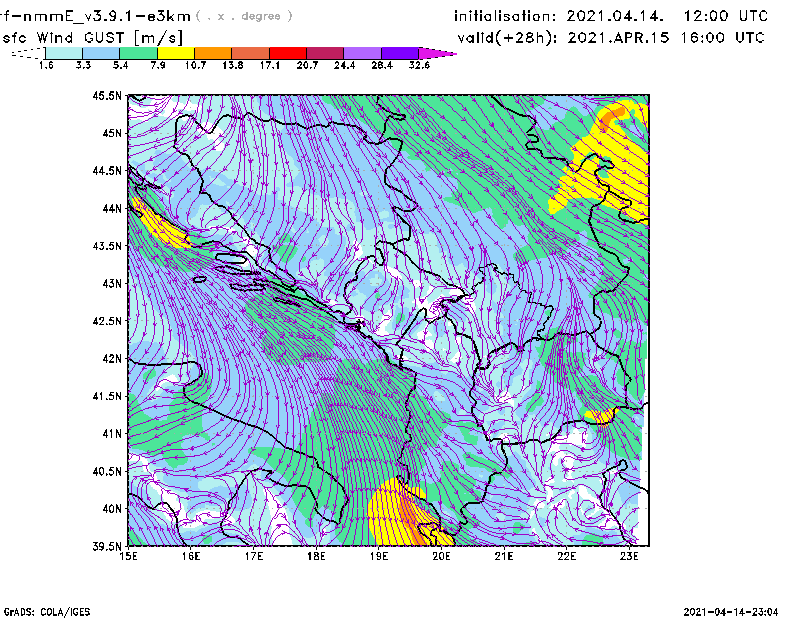The width and height of the screenshot is (800, 618).
Task: Click the '2021-04-14-23:04' footer timestamp
Action: pyautogui.click(x=731, y=612)
